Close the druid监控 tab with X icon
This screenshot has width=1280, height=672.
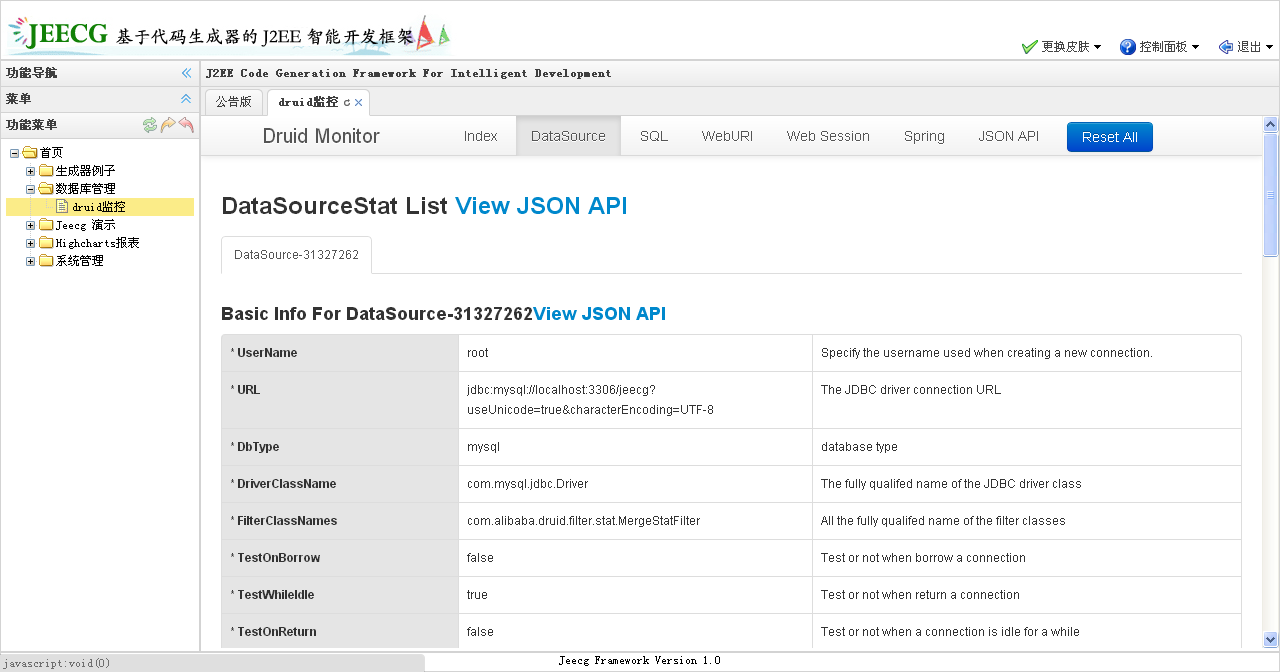pos(359,103)
